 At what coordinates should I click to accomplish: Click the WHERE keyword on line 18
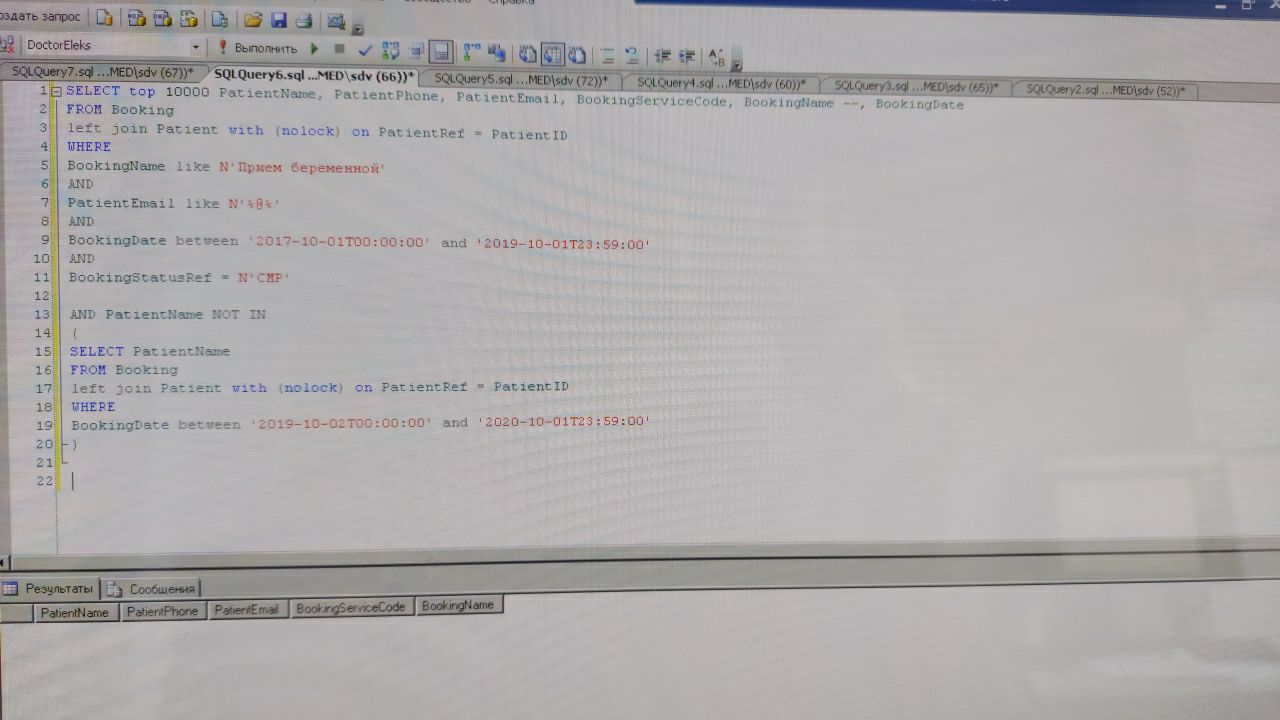coord(93,407)
